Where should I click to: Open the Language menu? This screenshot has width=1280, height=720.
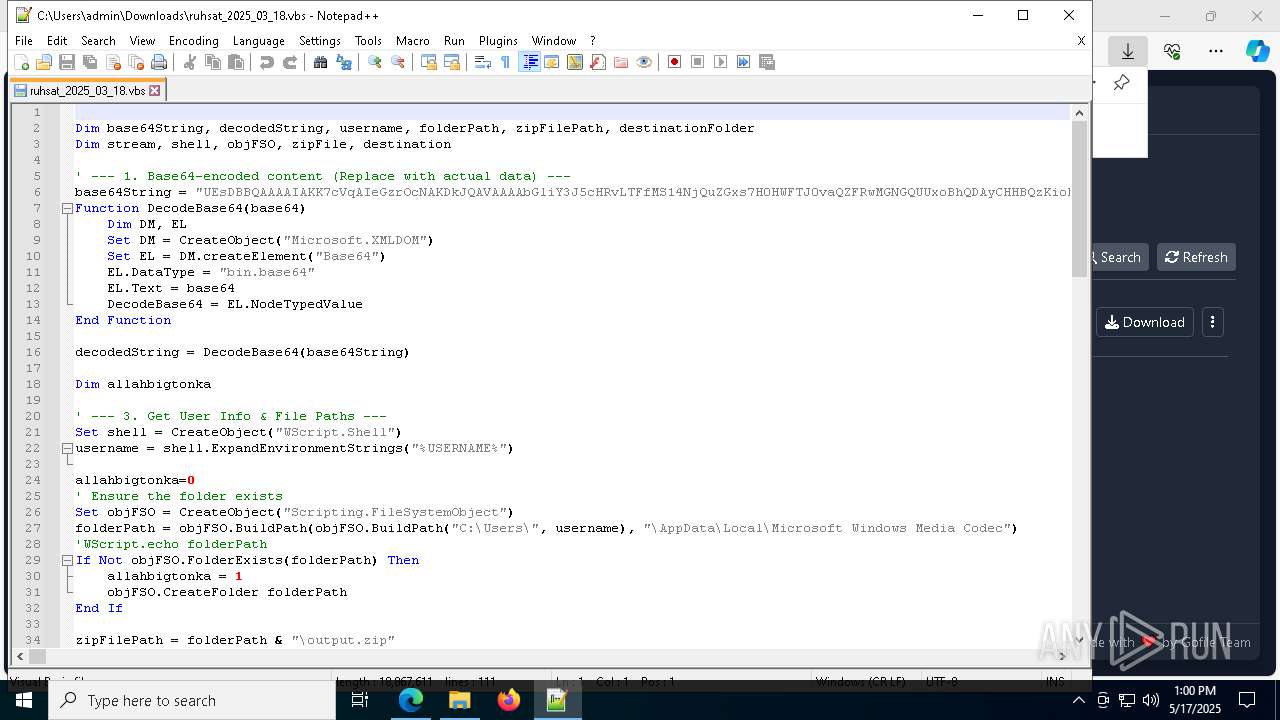258,41
